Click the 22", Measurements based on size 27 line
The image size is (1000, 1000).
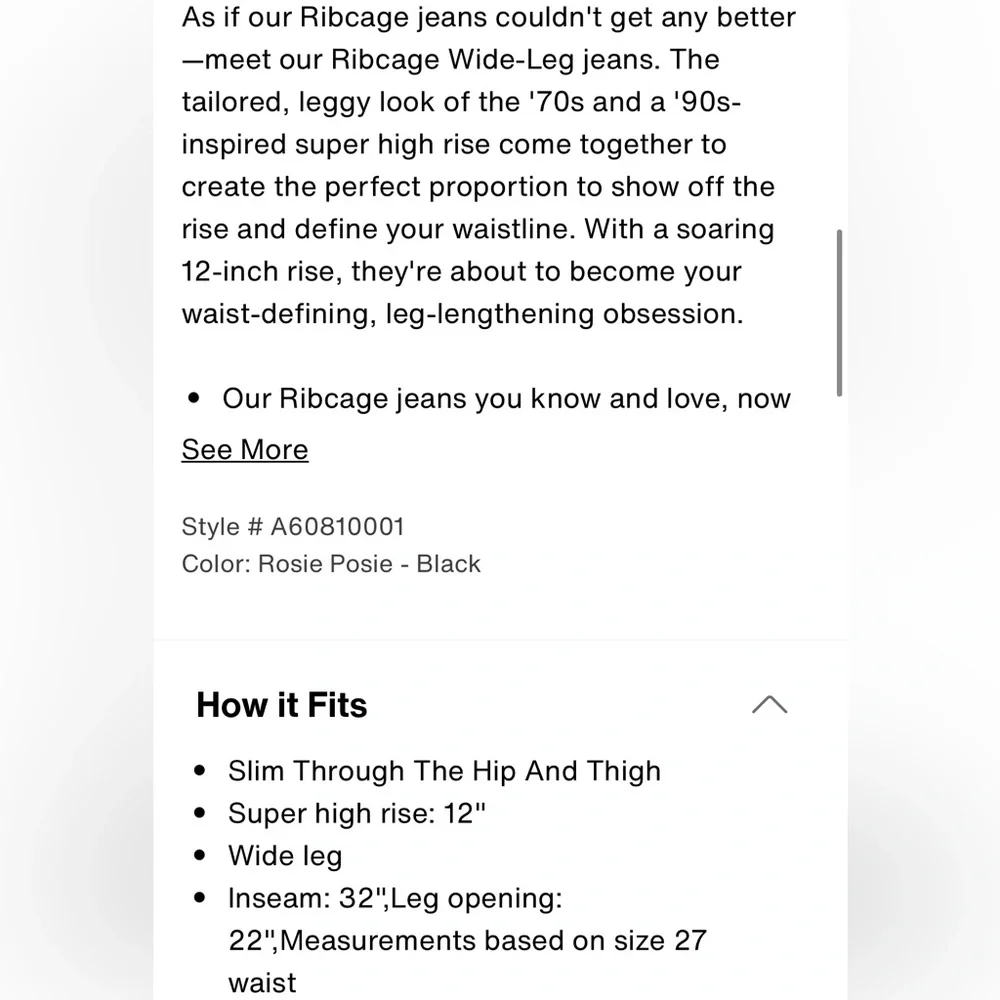[x=467, y=940]
